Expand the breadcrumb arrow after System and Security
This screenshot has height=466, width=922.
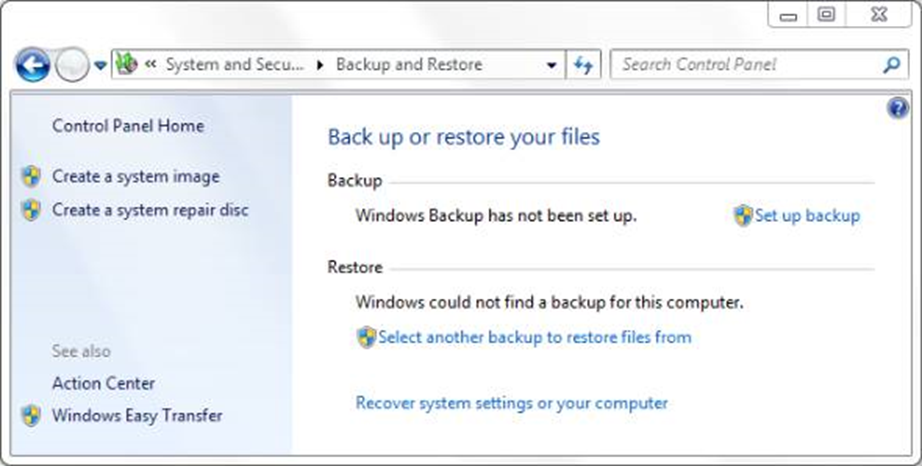tap(320, 65)
